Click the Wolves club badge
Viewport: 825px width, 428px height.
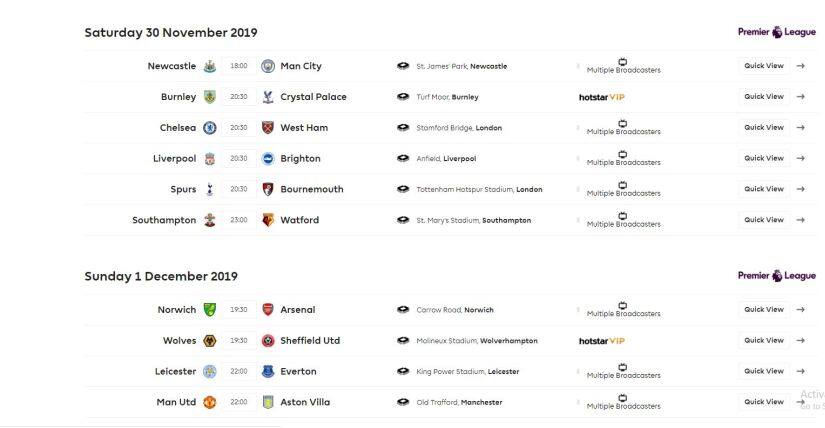tap(209, 341)
